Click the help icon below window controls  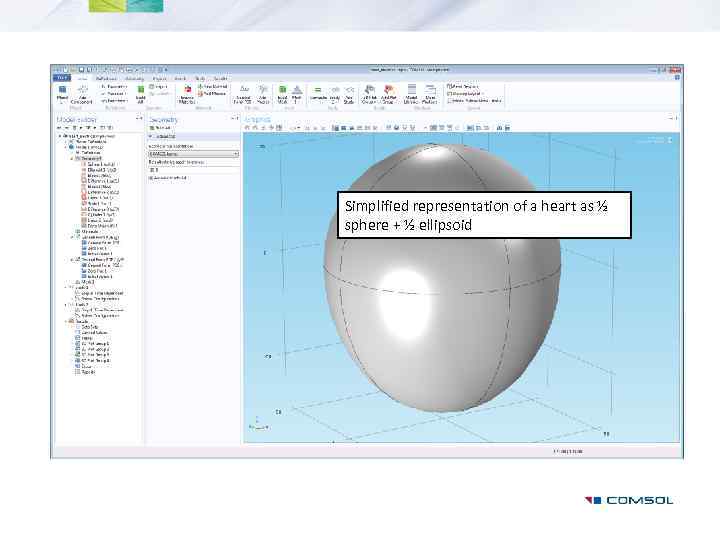677,78
